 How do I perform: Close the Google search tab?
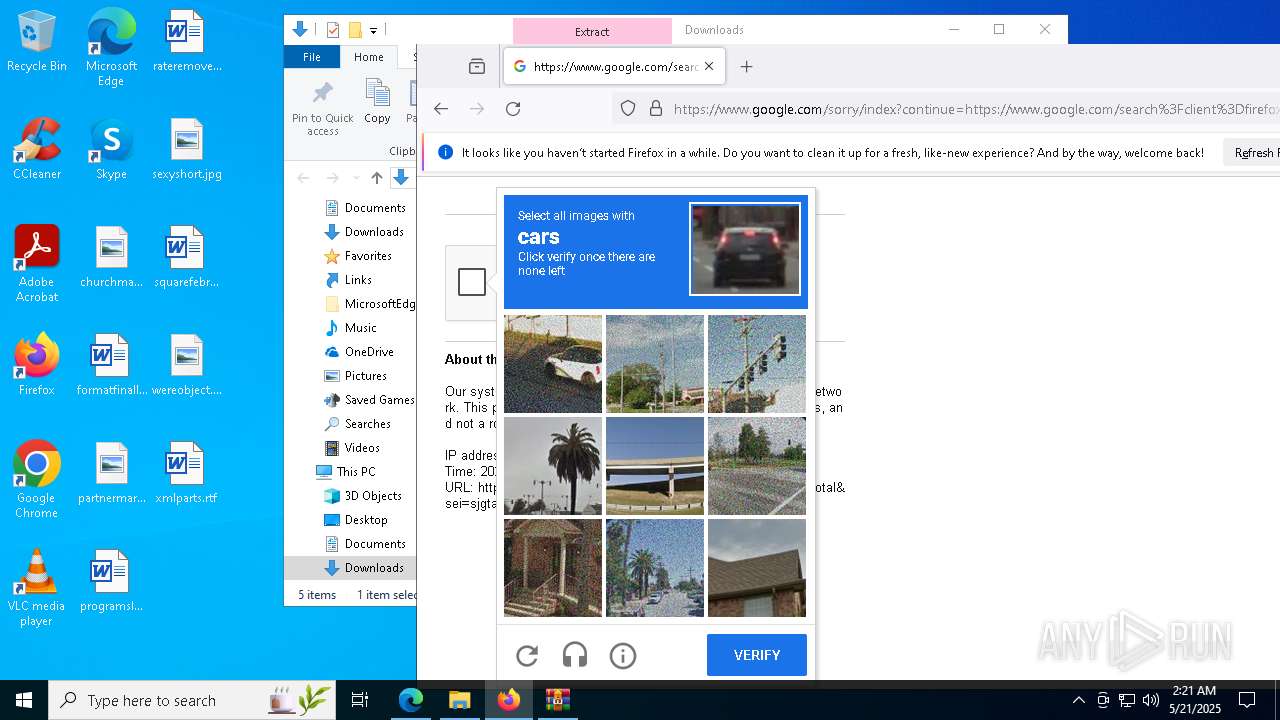[x=709, y=67]
